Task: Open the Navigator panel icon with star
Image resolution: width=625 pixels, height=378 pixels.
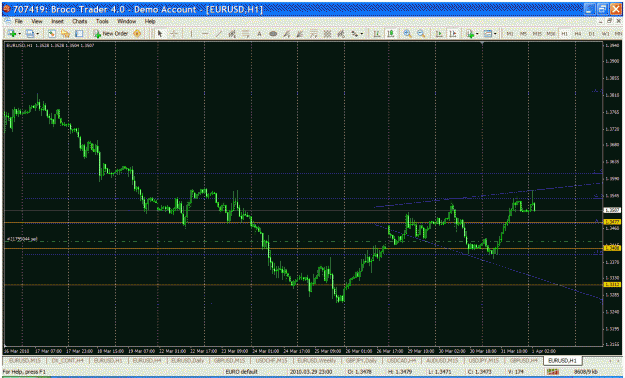Action: [65, 34]
